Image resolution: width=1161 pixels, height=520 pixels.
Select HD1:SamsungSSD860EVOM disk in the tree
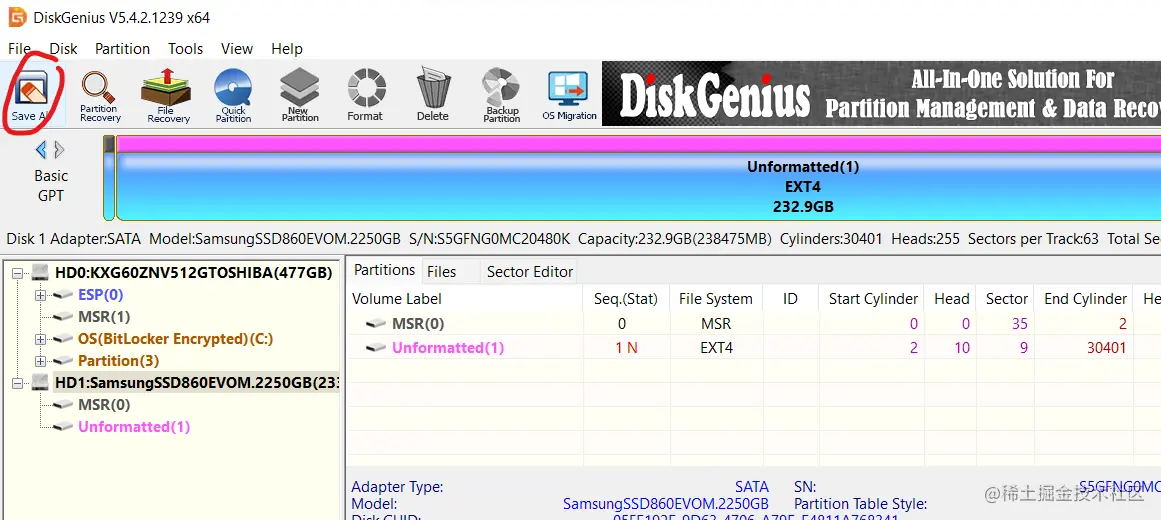pyautogui.click(x=196, y=382)
